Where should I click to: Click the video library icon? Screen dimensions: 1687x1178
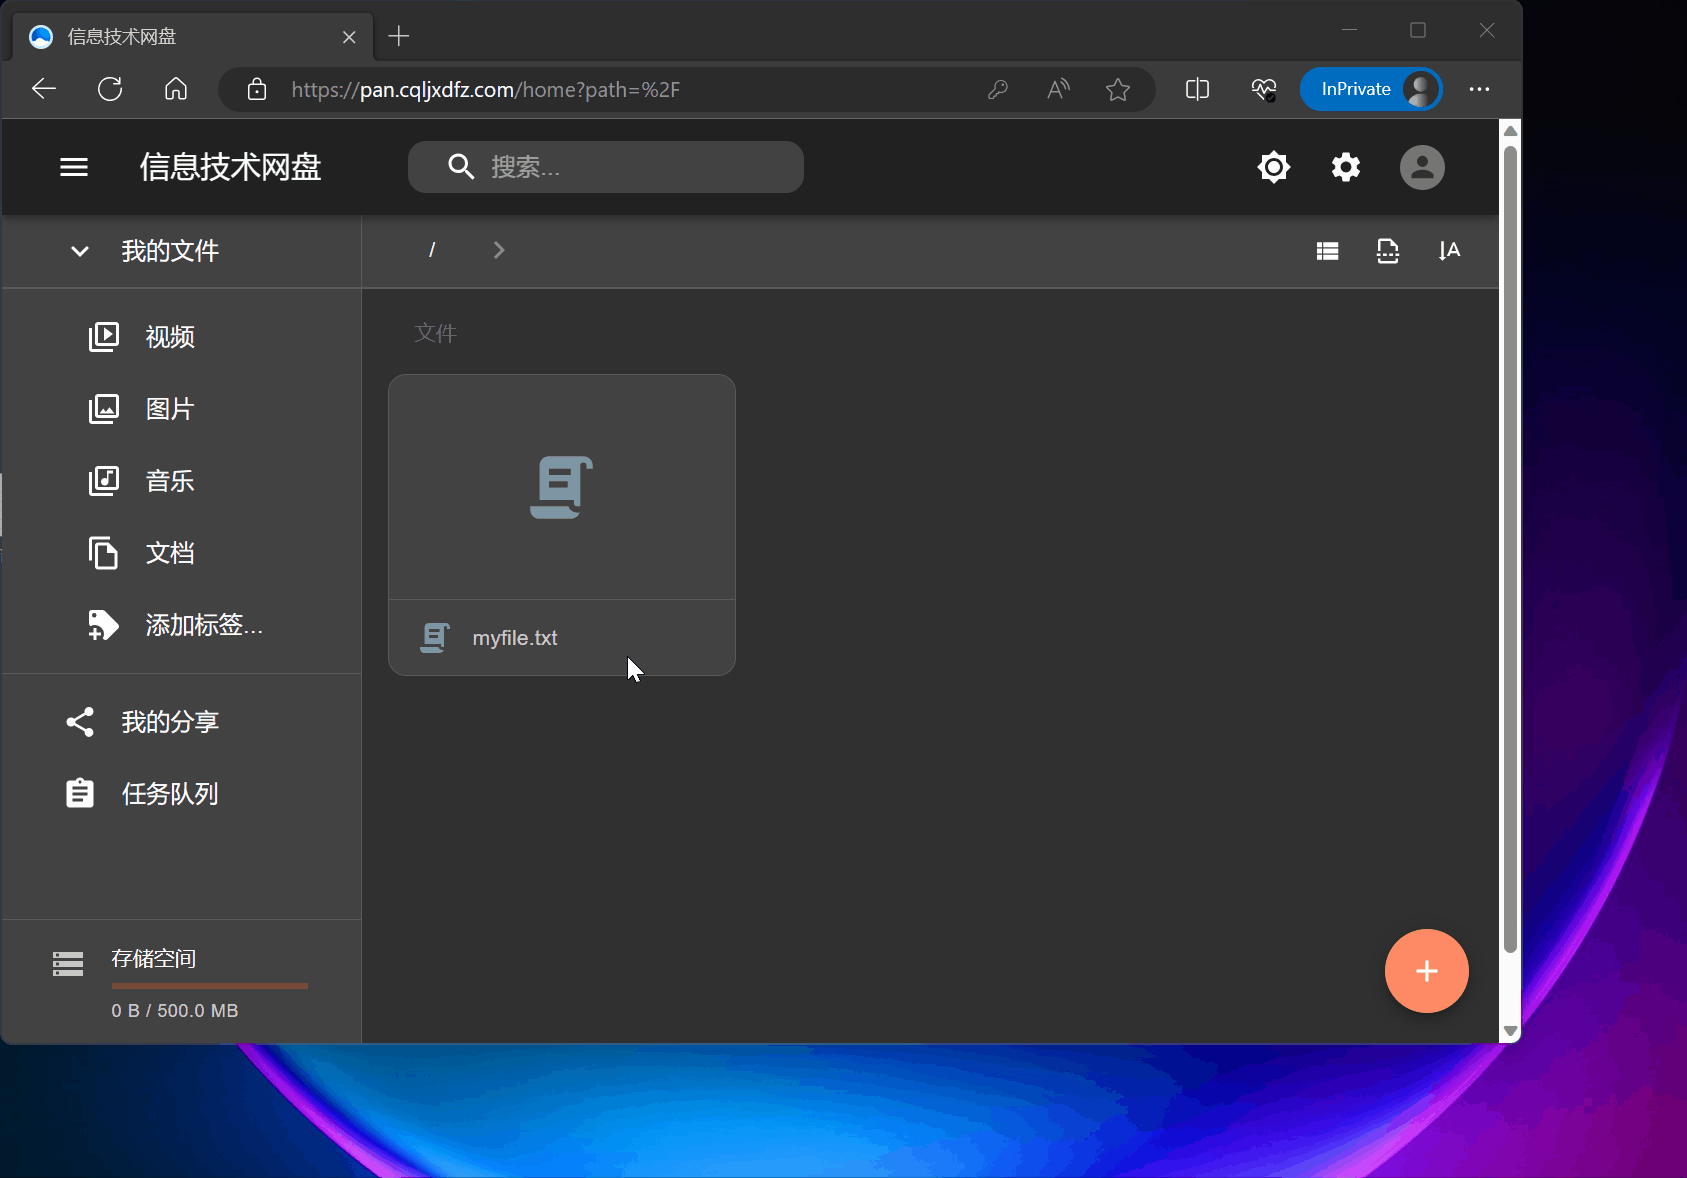click(x=104, y=337)
